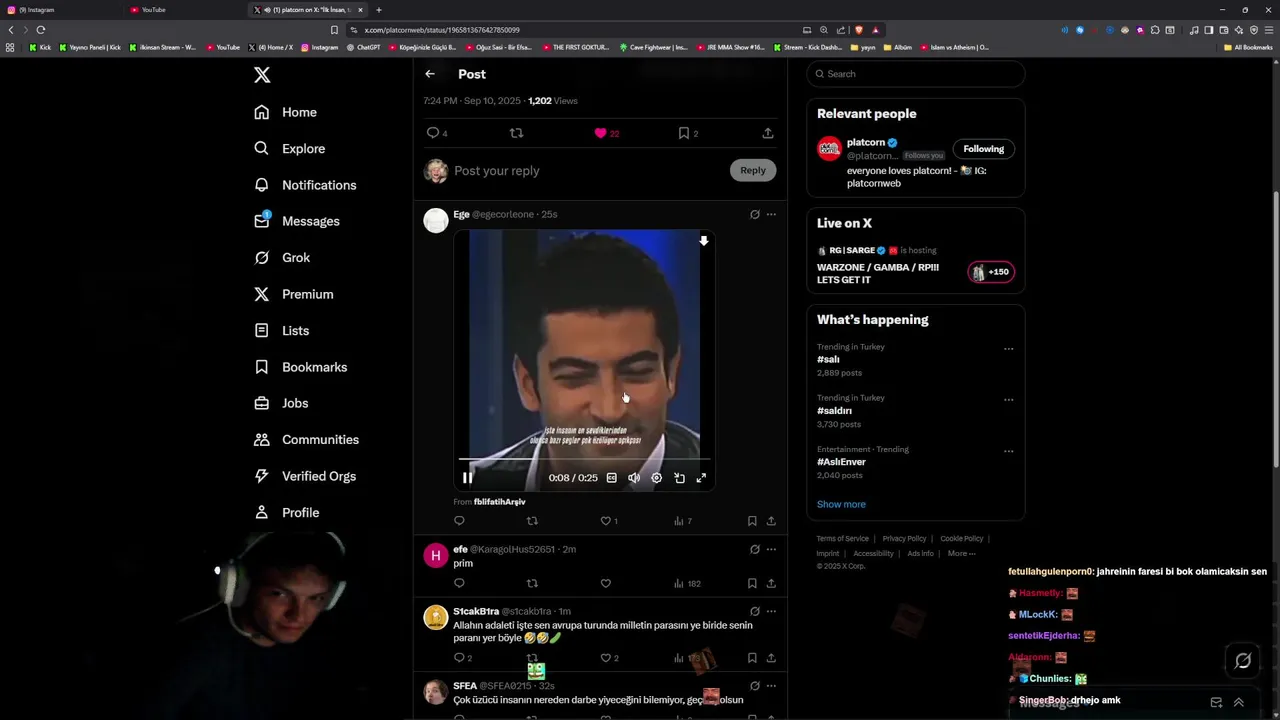This screenshot has width=1280, height=720.
Task: Open the #AslıEnver trending topic
Action: (x=841, y=462)
